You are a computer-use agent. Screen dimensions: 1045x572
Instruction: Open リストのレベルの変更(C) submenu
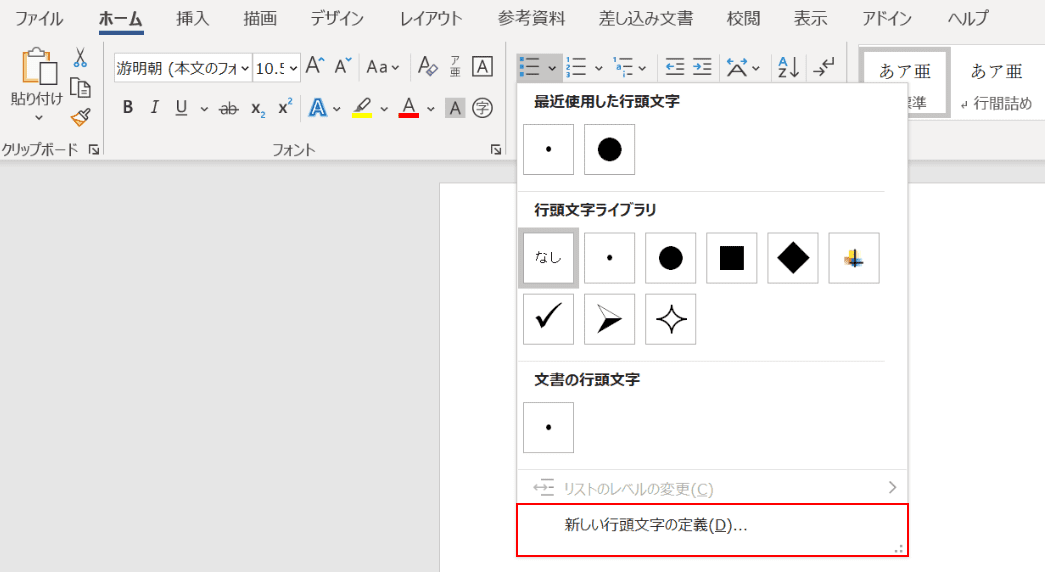tap(712, 489)
